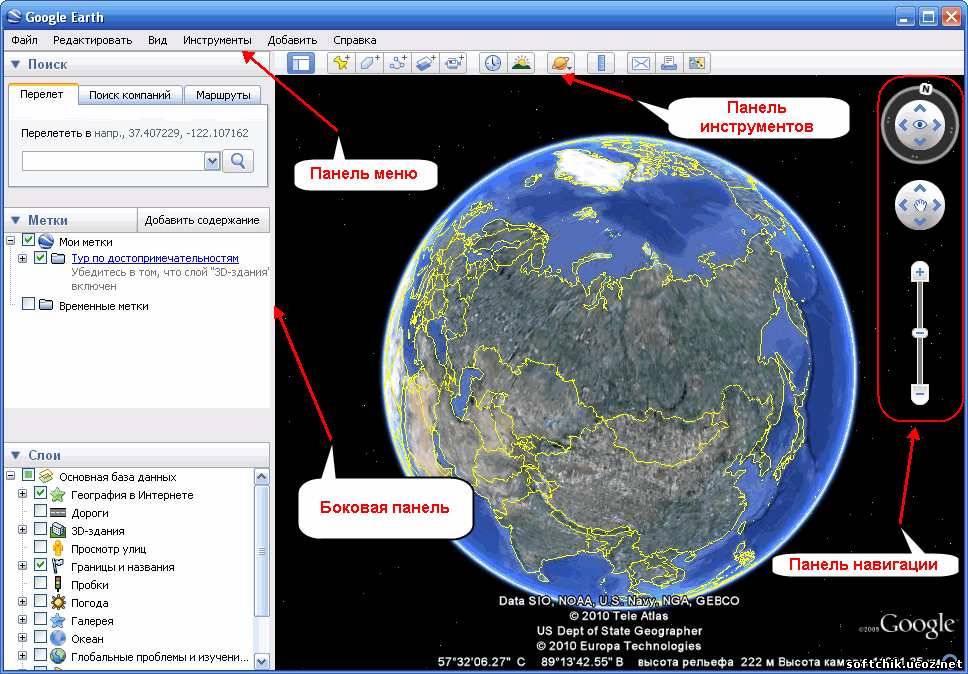
Task: Open the Справка menu
Action: click(x=355, y=40)
